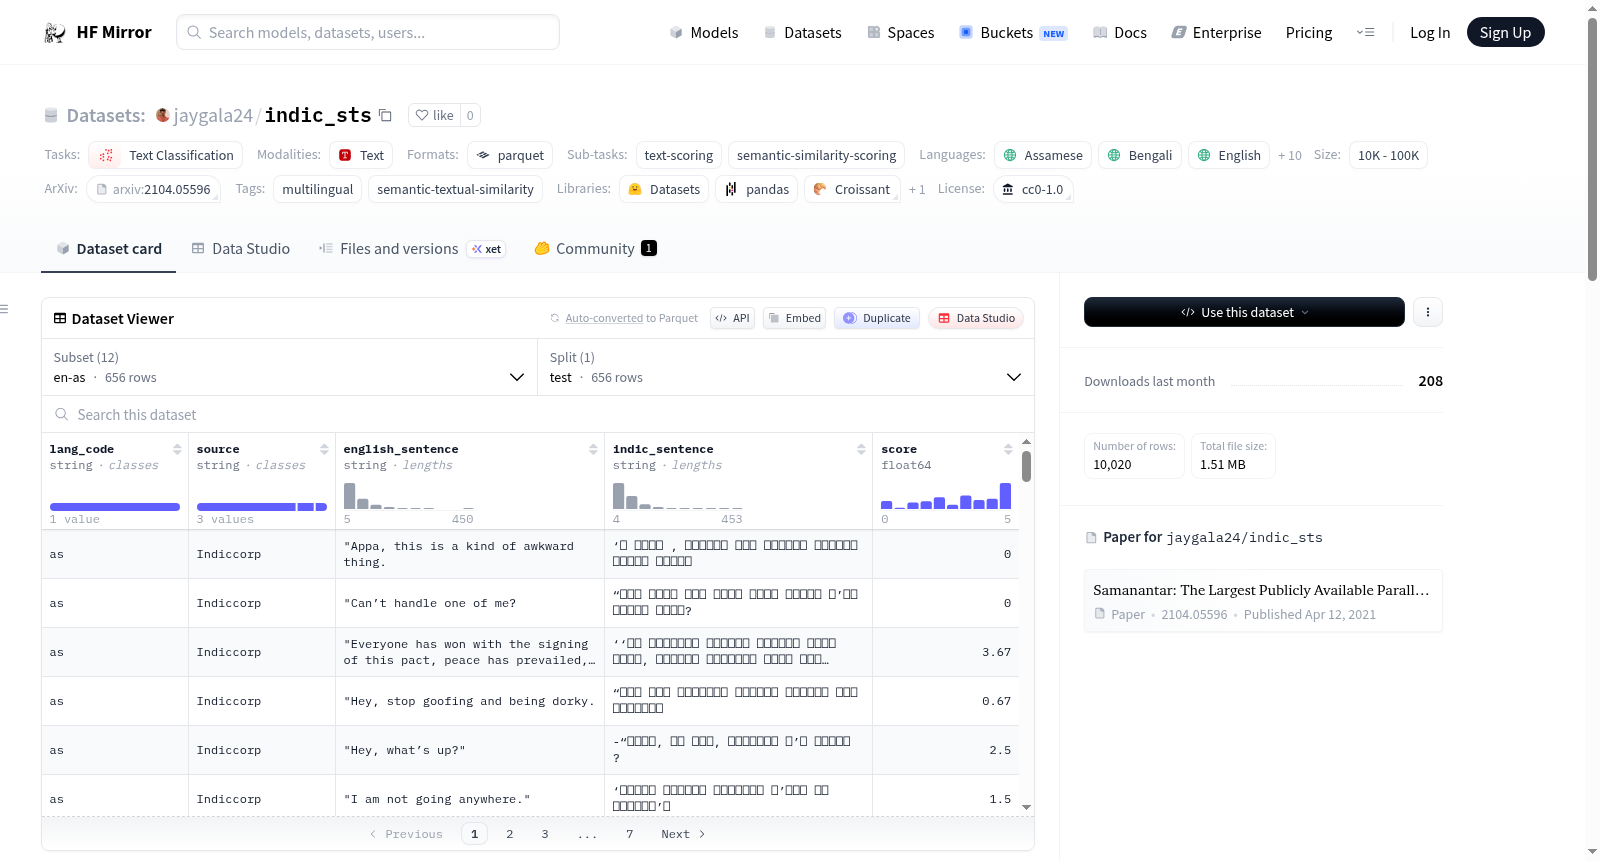Click the pandas library tag
Image resolution: width=1600 pixels, height=861 pixels.
pyautogui.click(x=756, y=189)
